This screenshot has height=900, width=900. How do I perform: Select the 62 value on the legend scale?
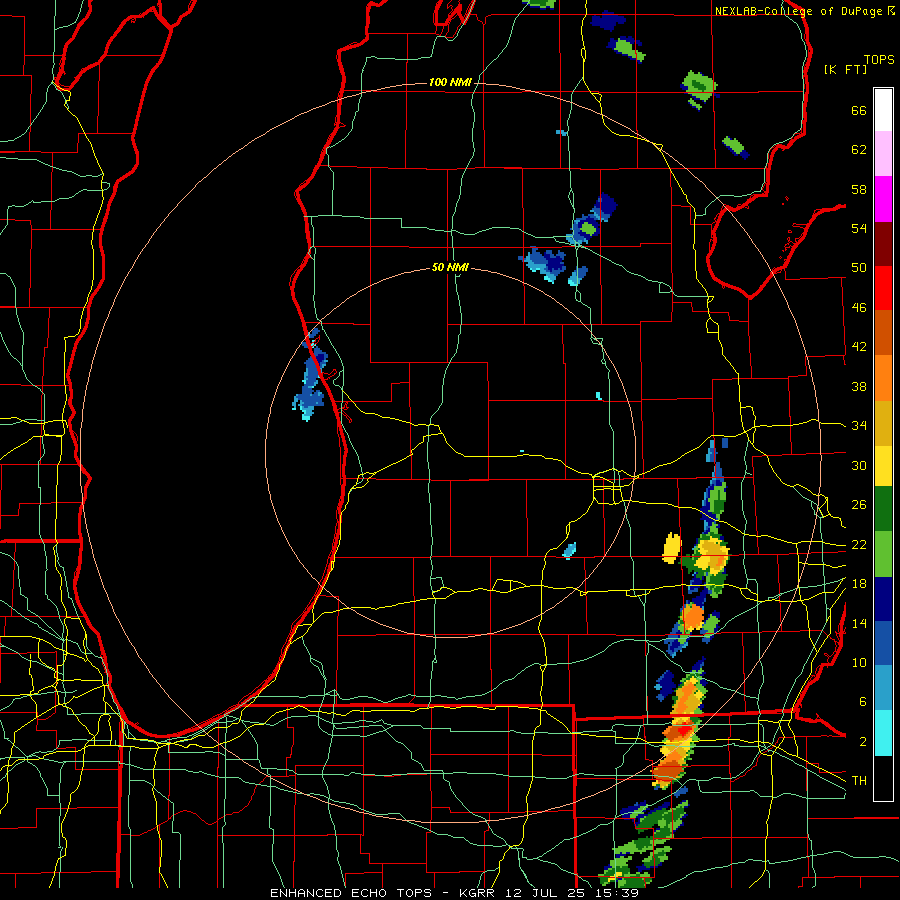pos(859,150)
